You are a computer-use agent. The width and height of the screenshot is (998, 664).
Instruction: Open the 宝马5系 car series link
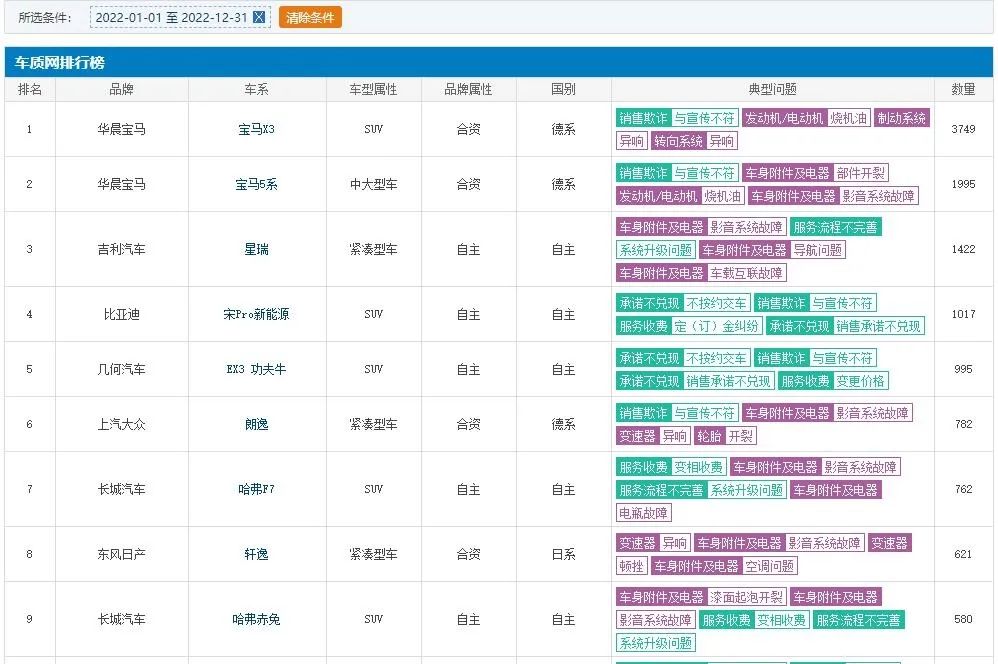pos(256,184)
